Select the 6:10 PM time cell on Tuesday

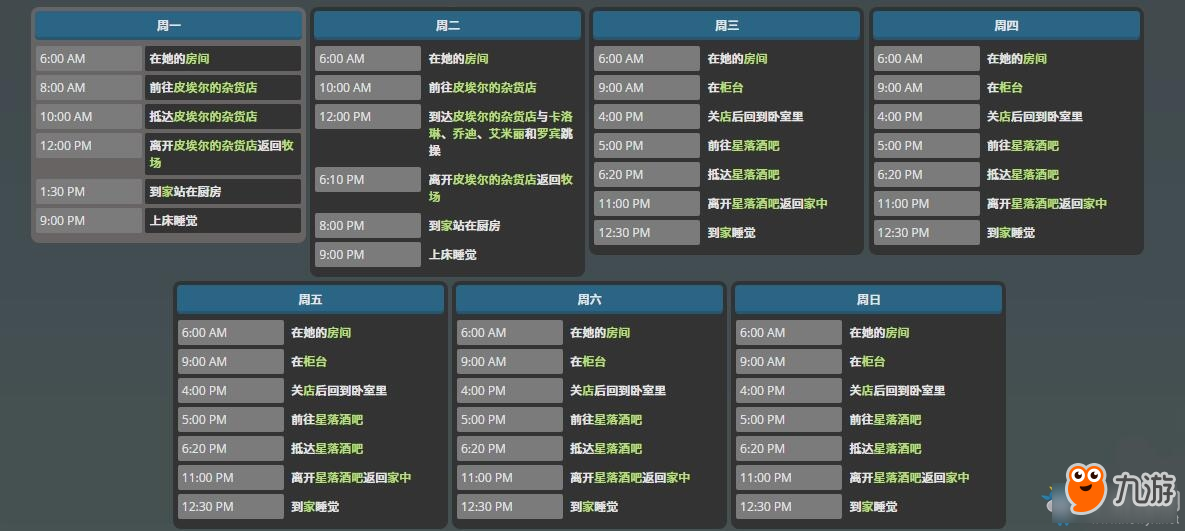(x=367, y=179)
